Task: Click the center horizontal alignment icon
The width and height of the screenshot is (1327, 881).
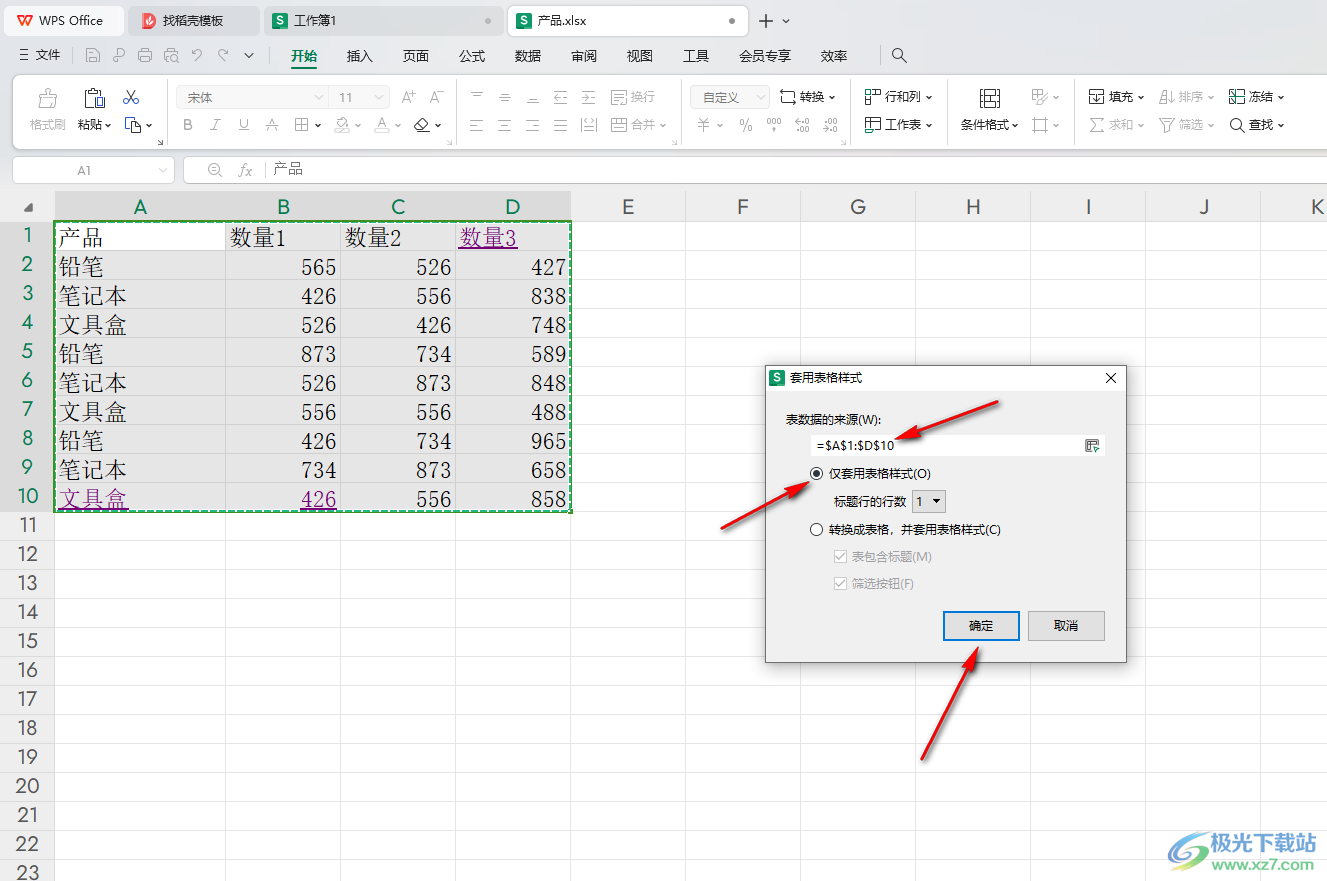Action: 504,125
